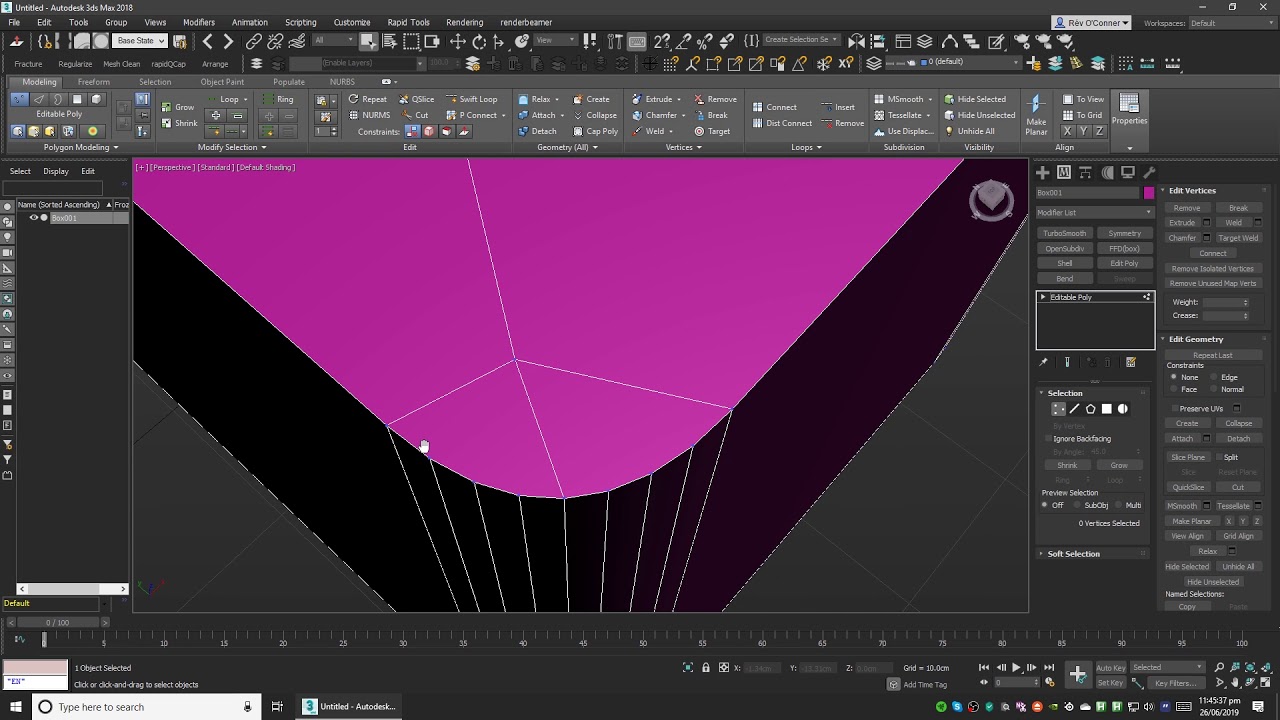Viewport: 1280px width, 720px height.
Task: Select the Select and Move tool
Action: click(457, 42)
